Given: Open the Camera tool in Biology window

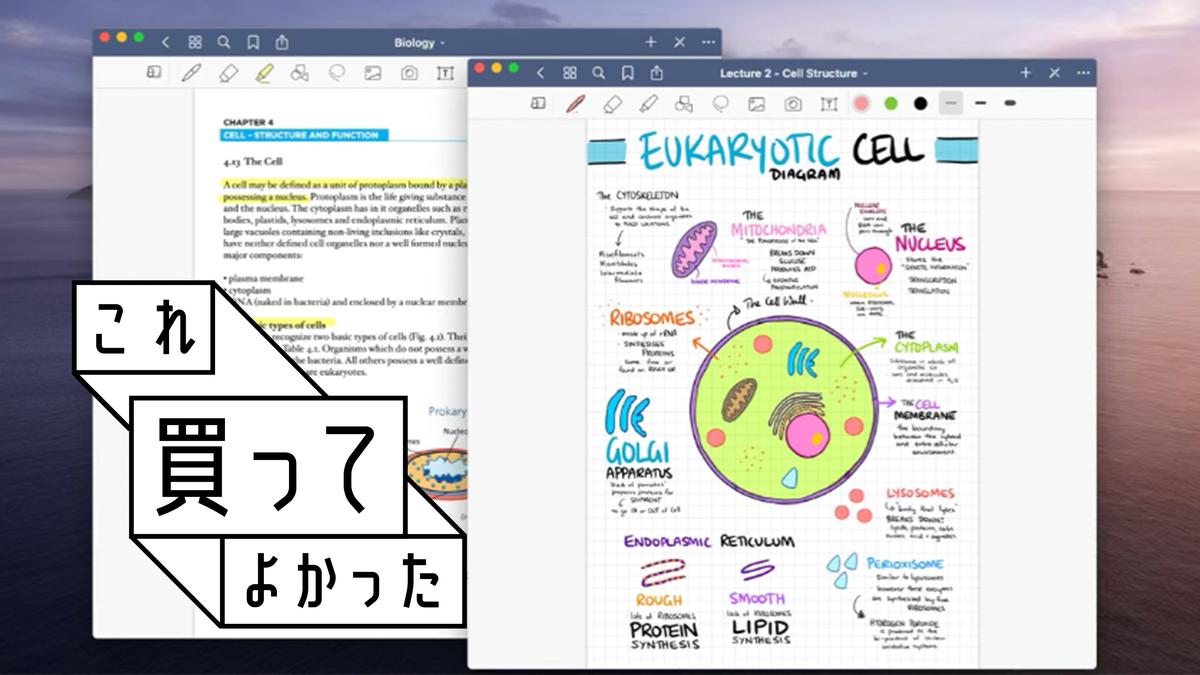Looking at the screenshot, I should (409, 72).
